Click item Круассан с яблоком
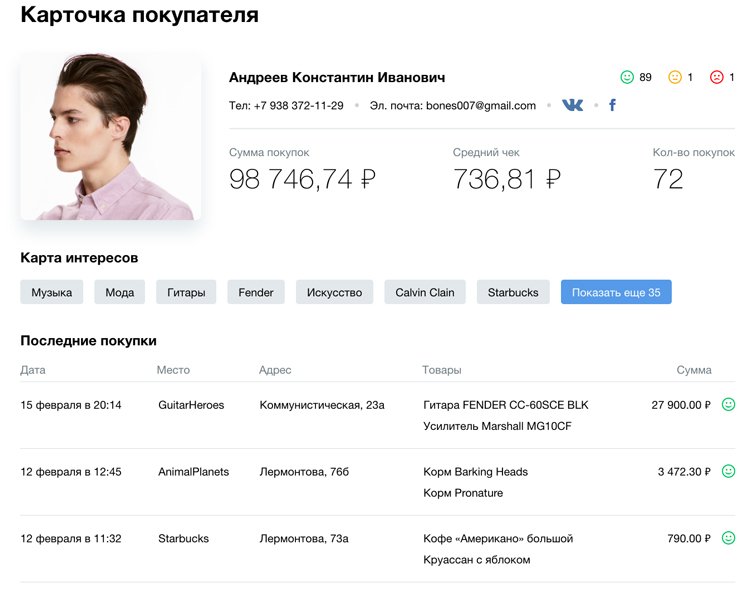Screen dimensions: 750x591 pyautogui.click(x=477, y=560)
